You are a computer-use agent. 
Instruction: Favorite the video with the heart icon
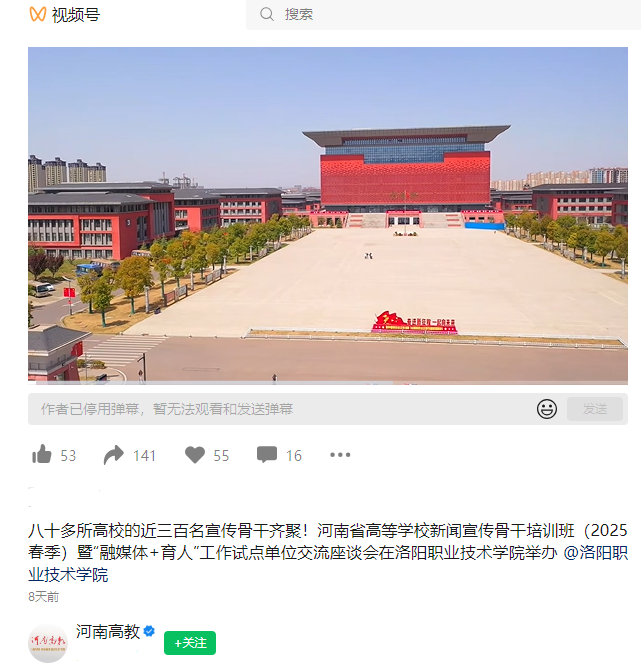(195, 455)
